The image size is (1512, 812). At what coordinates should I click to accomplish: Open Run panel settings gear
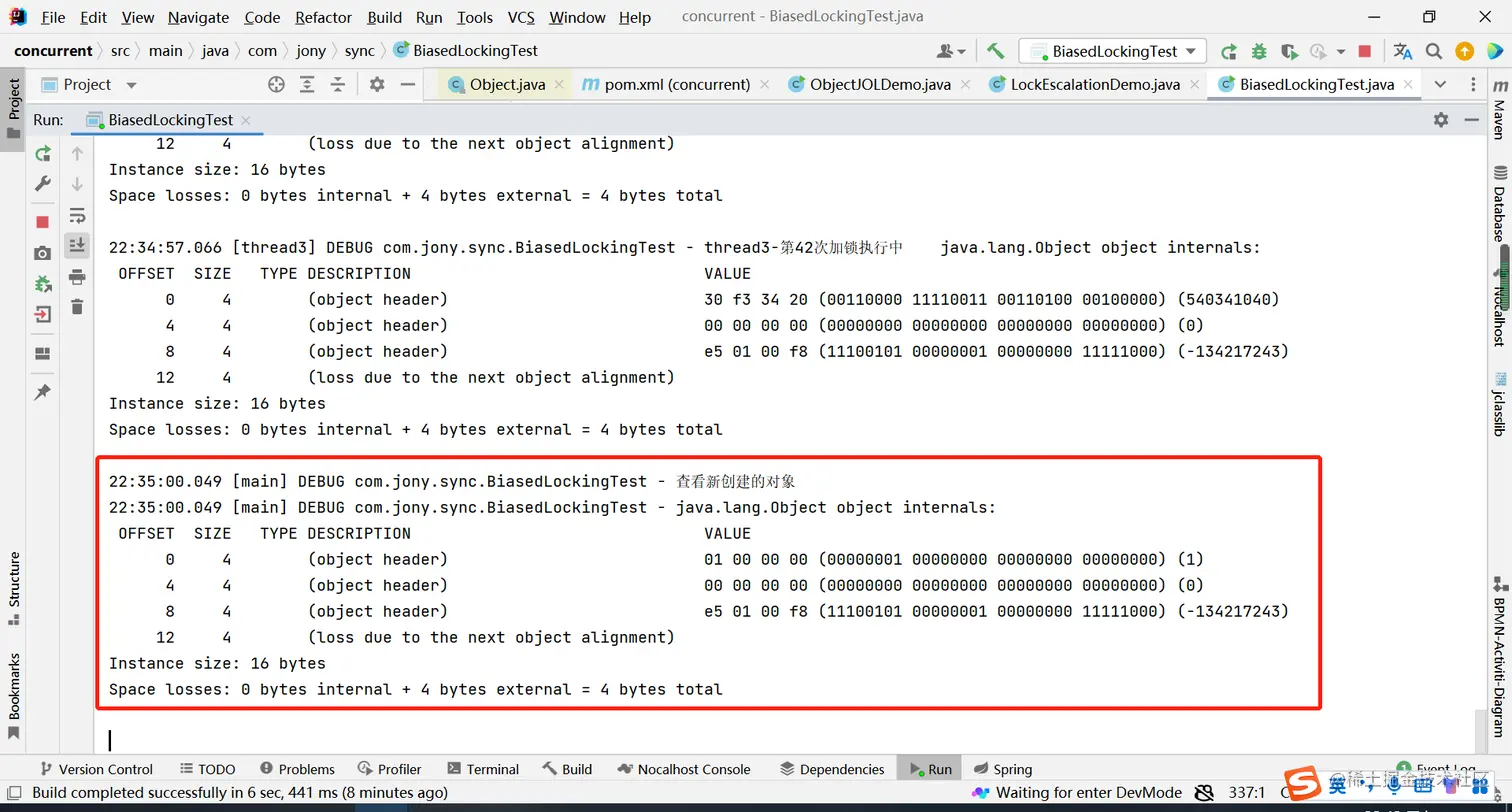click(1441, 119)
